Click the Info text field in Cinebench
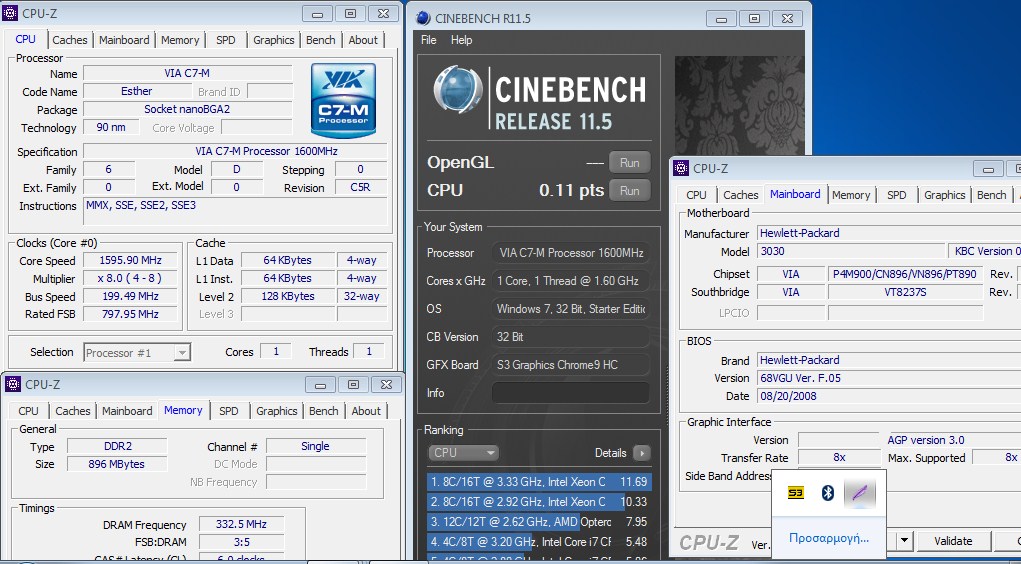This screenshot has width=1021, height=564. tap(570, 393)
